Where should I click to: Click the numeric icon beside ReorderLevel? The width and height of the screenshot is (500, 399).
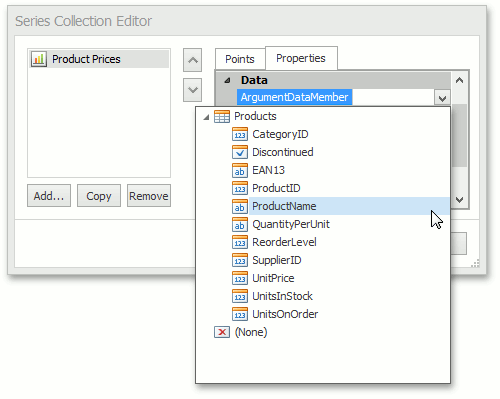(x=240, y=242)
